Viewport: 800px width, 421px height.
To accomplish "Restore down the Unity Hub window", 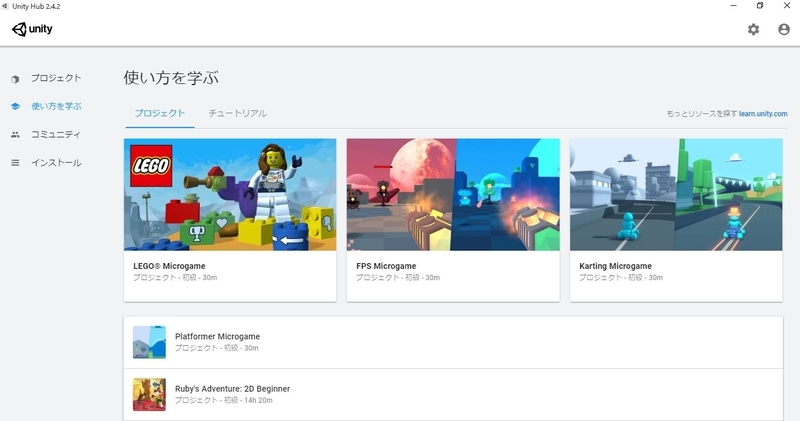I will point(760,6).
